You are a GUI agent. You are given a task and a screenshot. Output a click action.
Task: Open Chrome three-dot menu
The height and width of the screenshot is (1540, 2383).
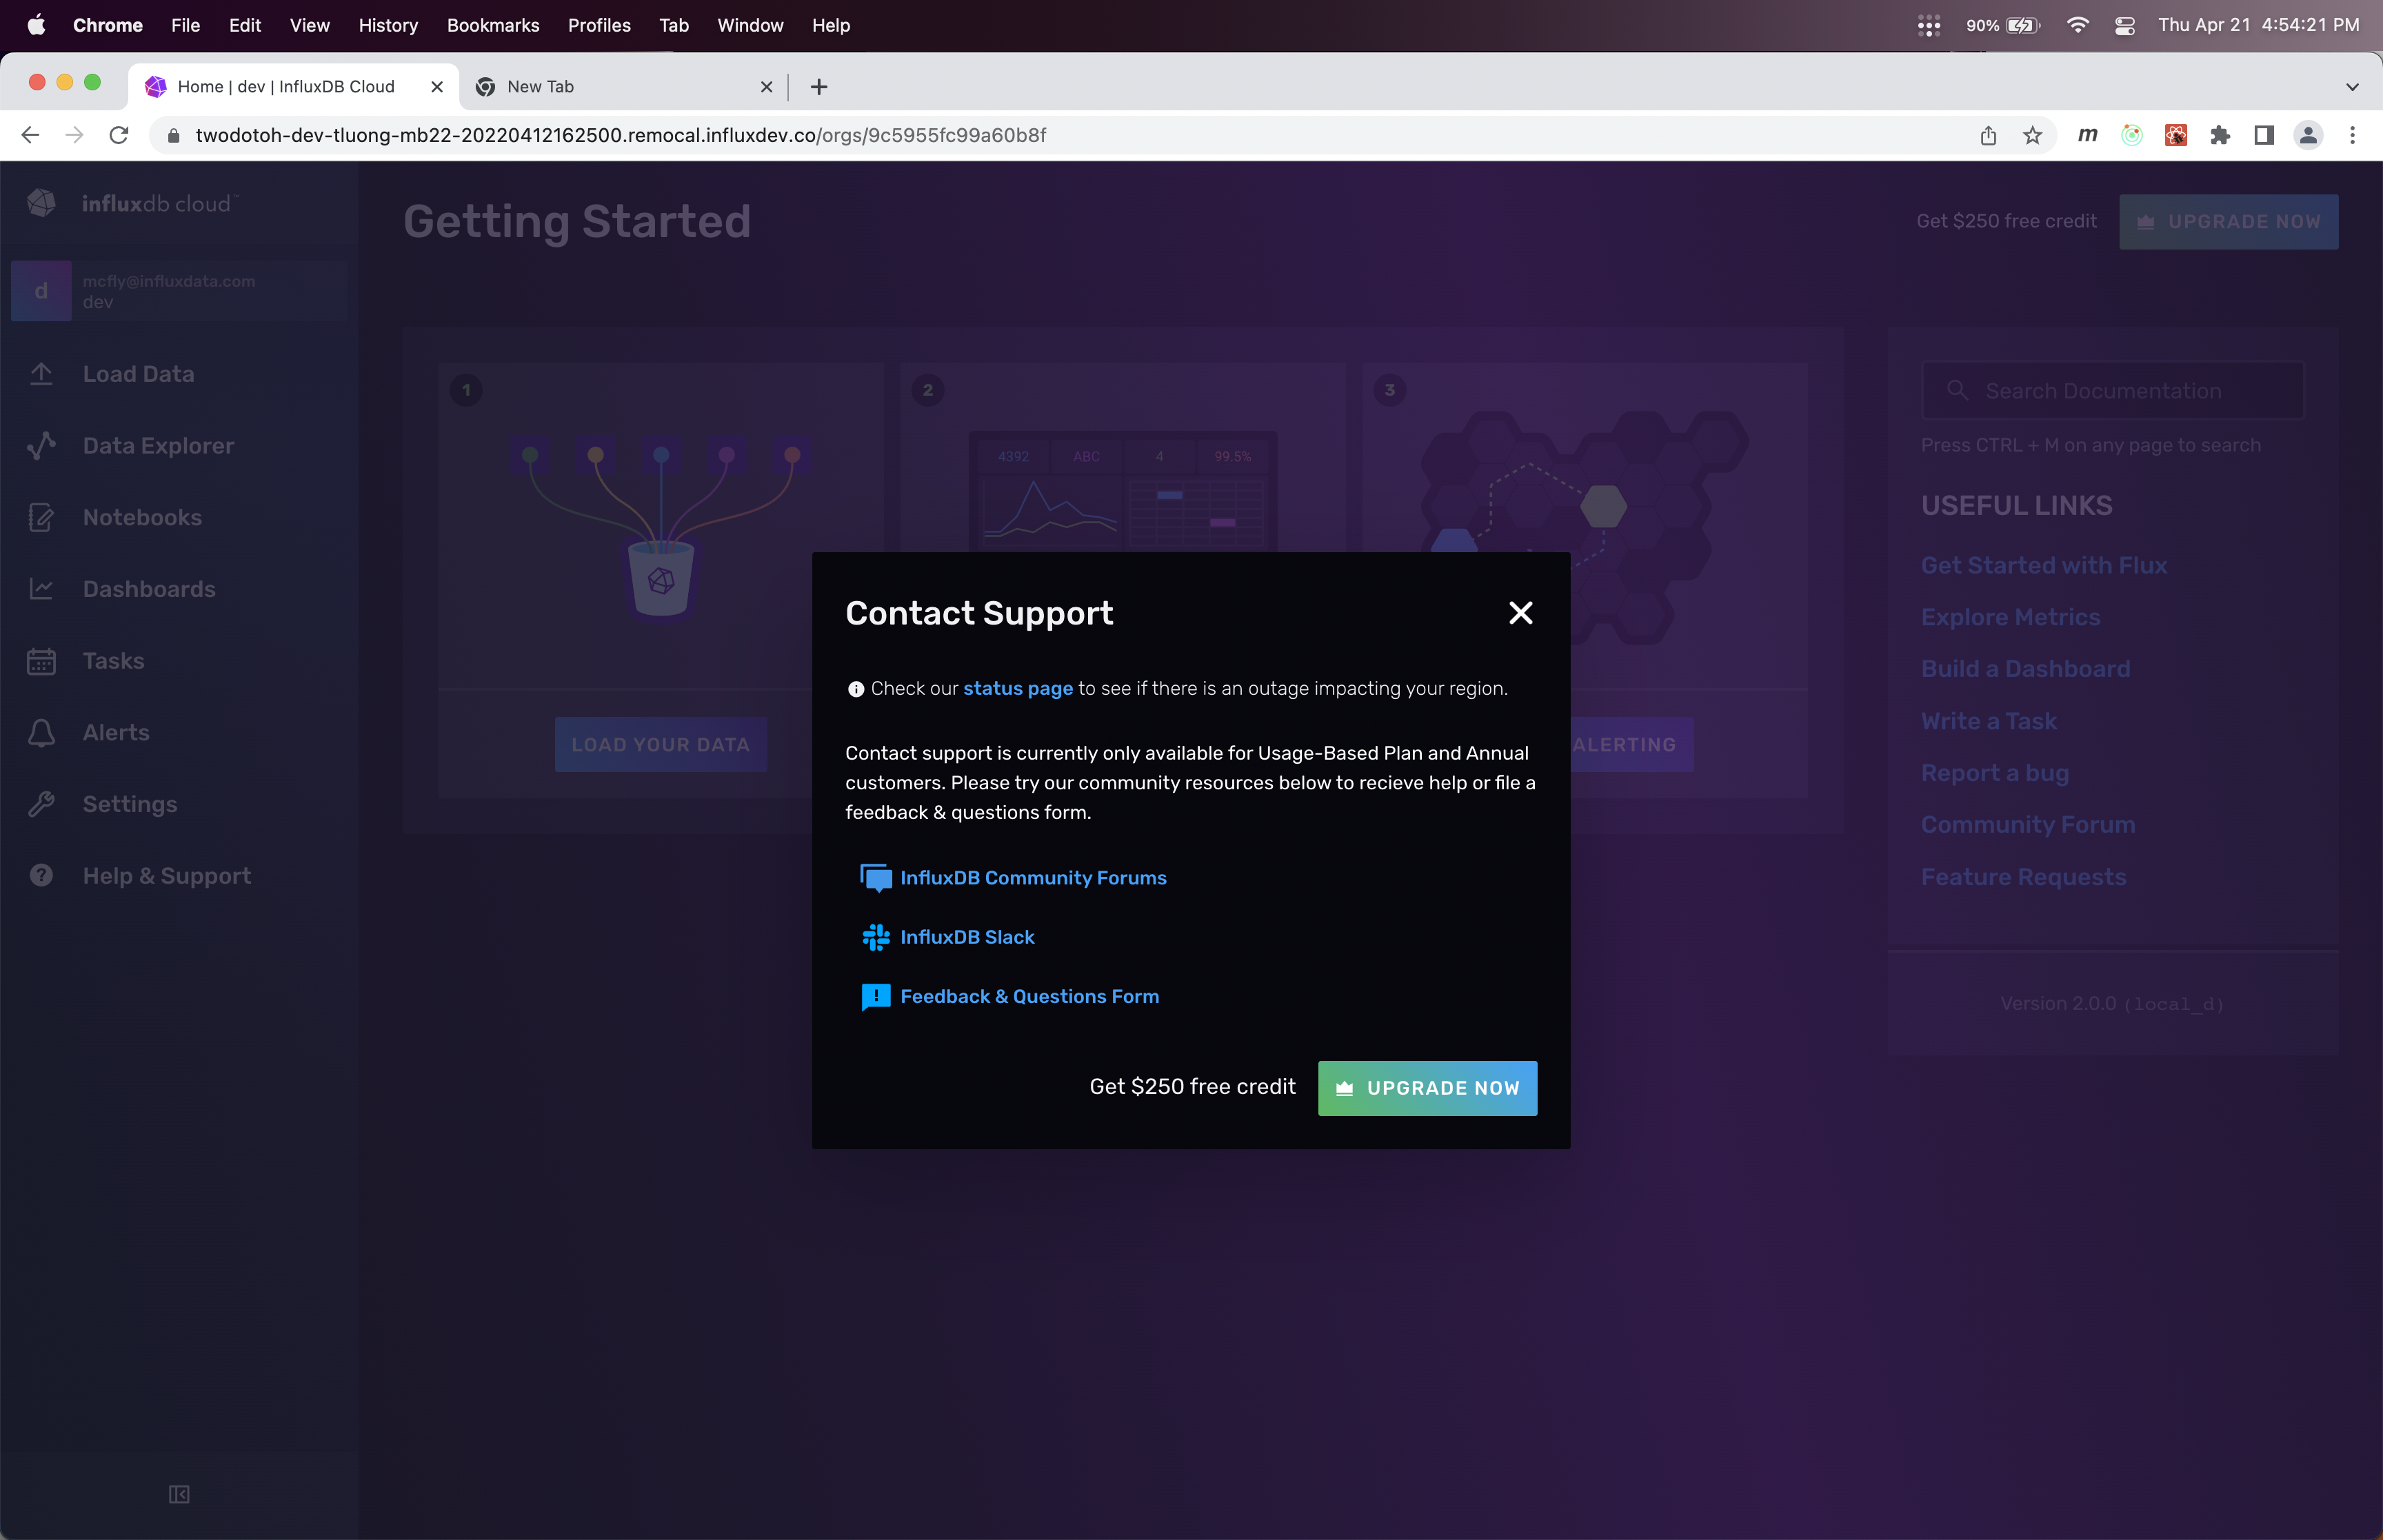pyautogui.click(x=2352, y=136)
